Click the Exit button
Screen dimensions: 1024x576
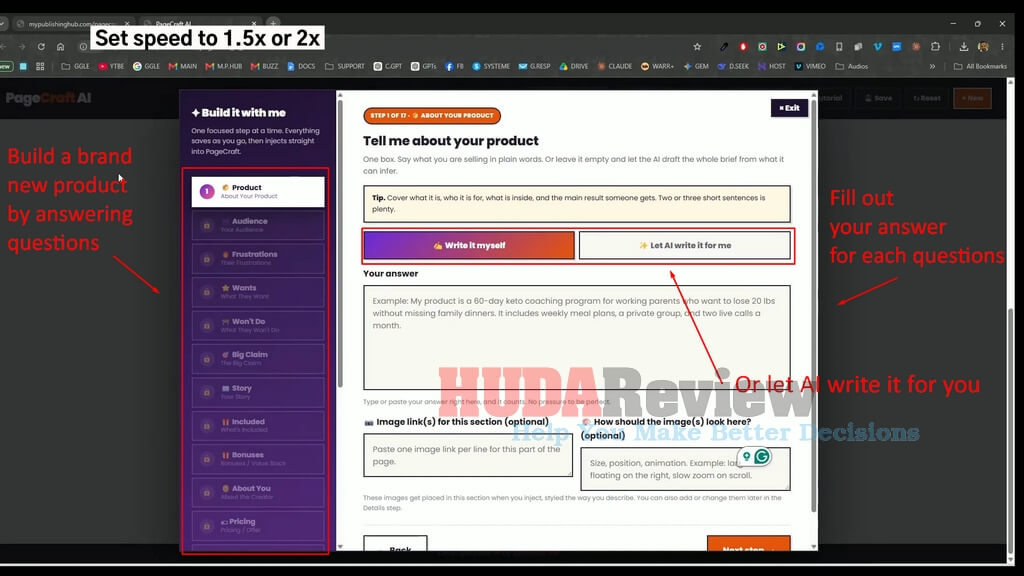point(789,108)
